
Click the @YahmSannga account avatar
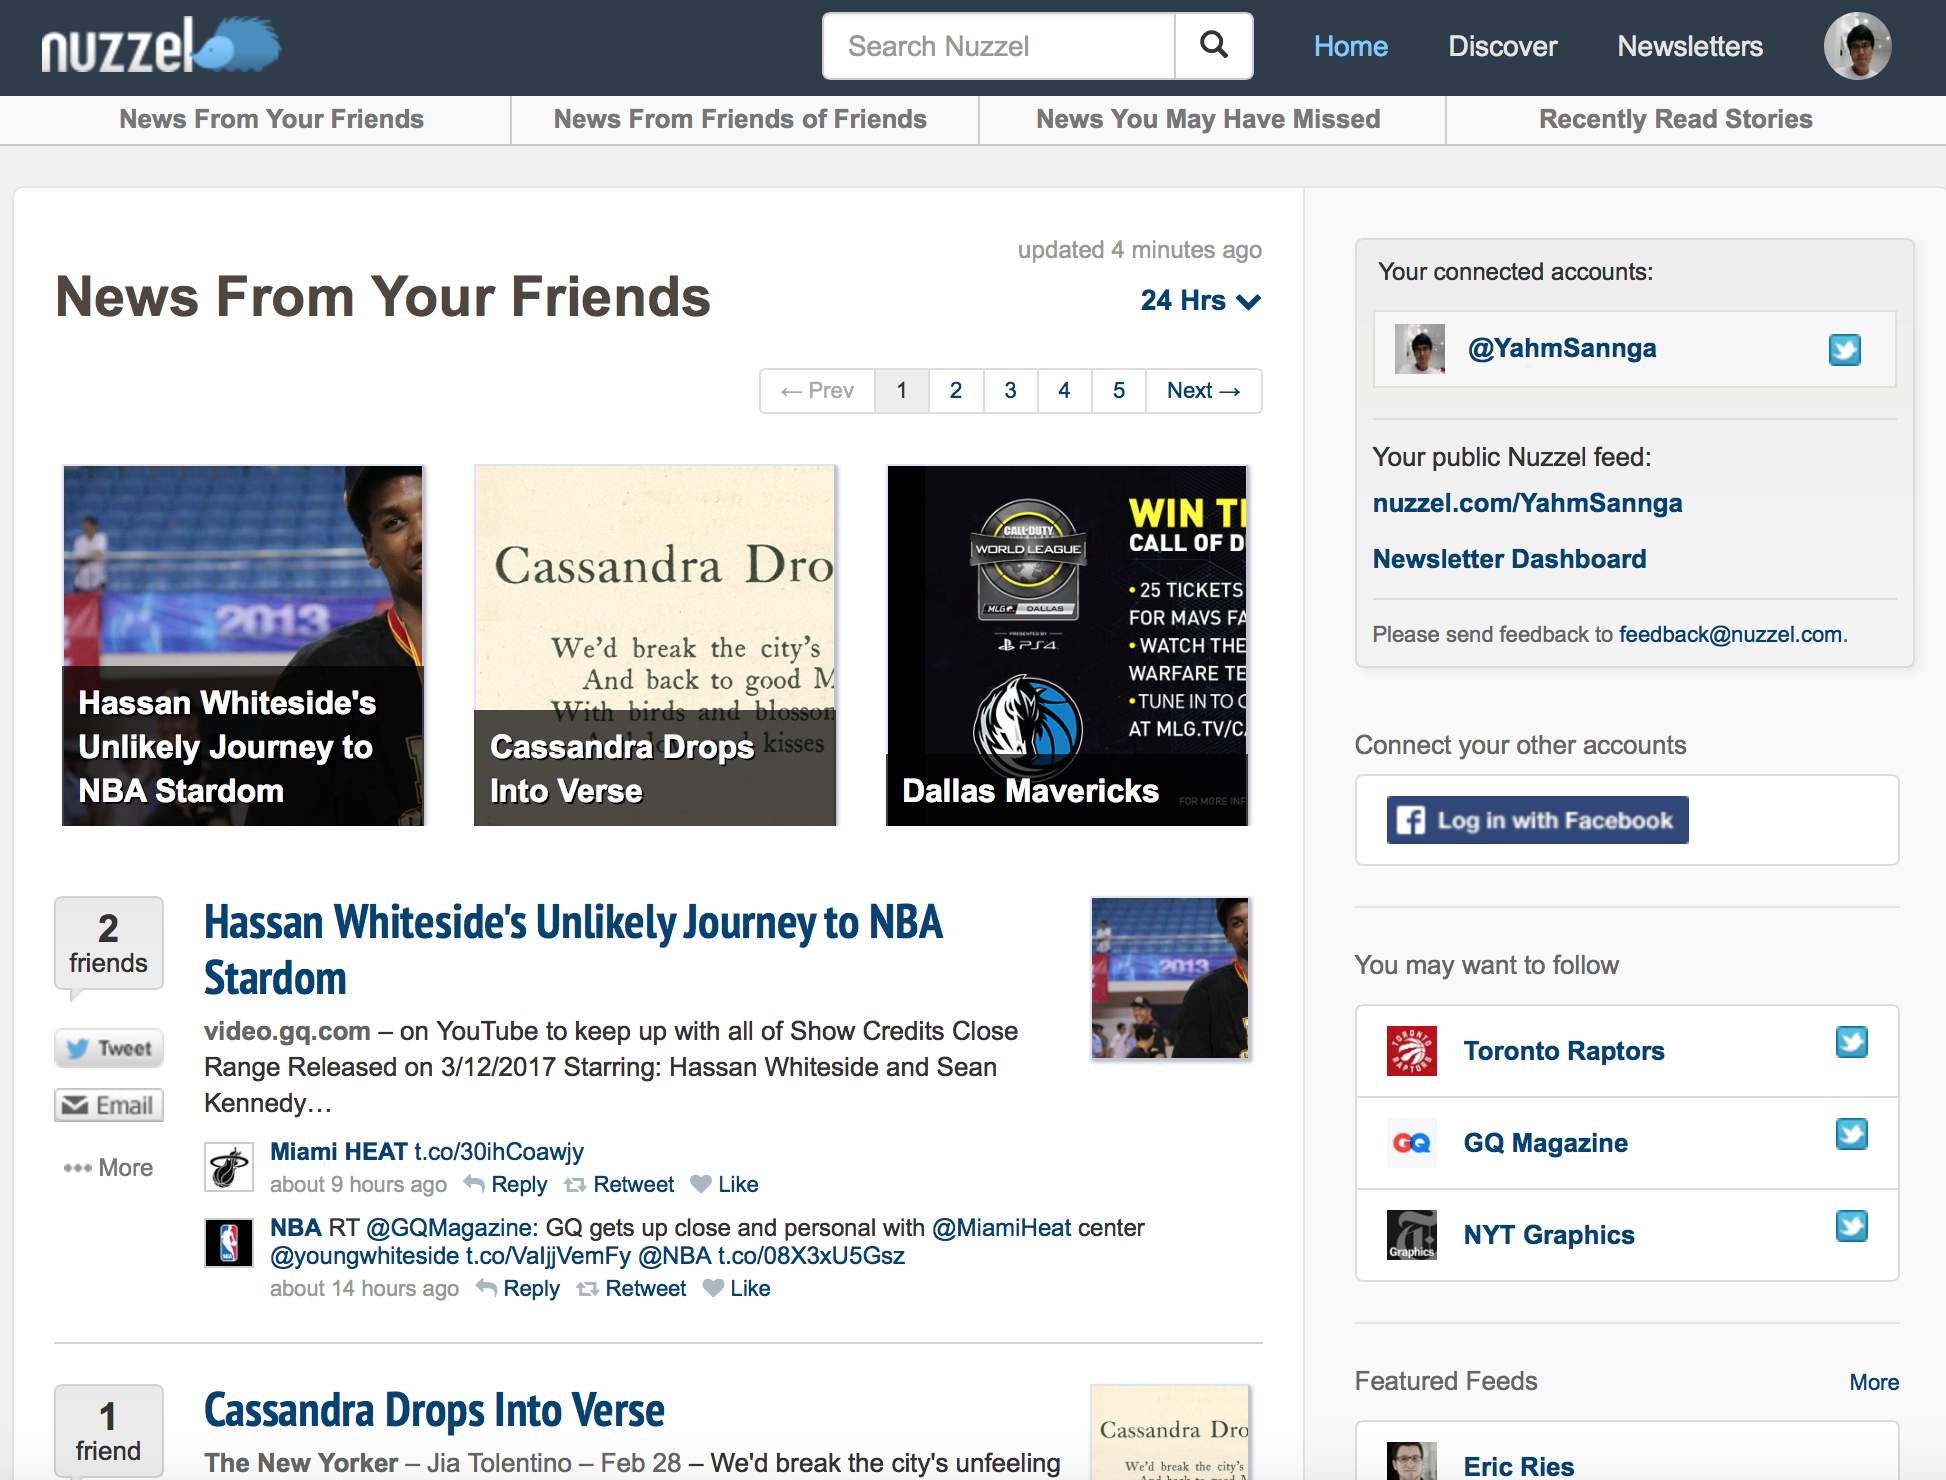1420,349
